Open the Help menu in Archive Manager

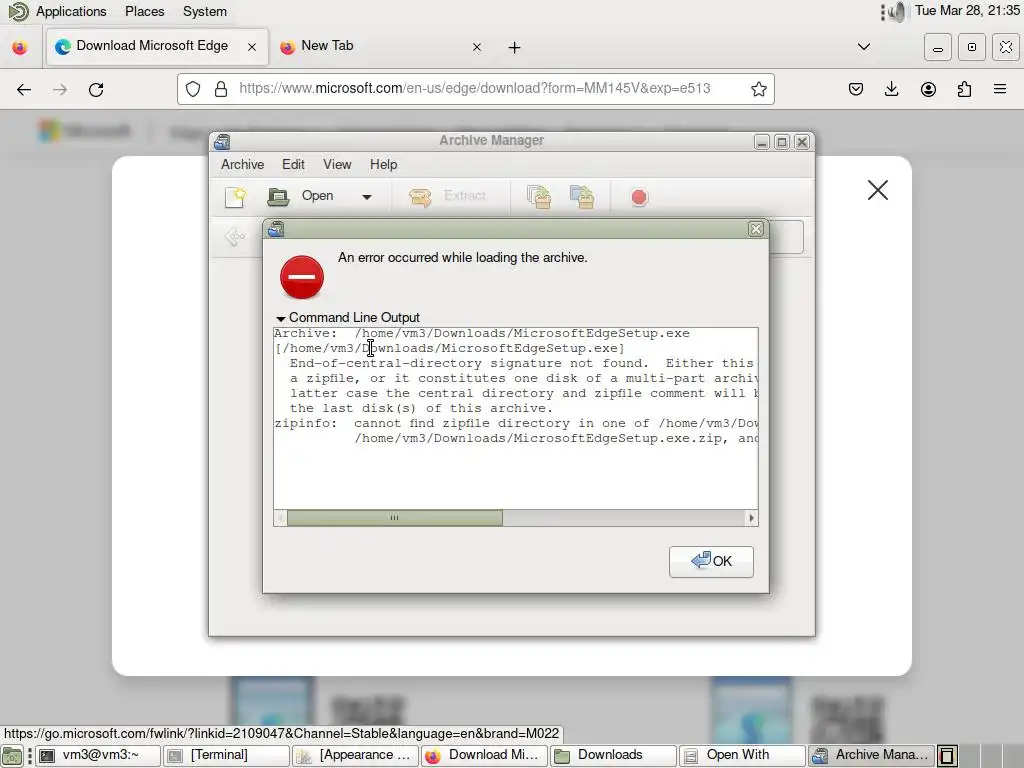tap(383, 165)
